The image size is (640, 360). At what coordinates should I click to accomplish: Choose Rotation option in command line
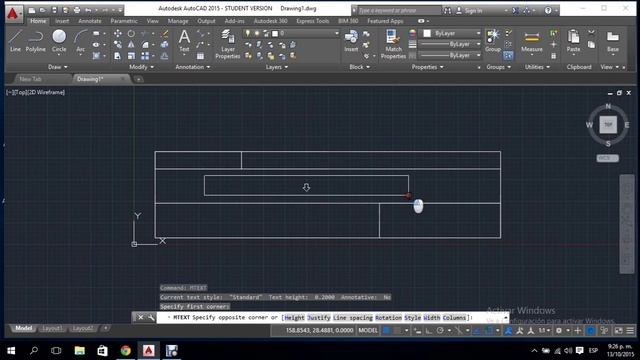tap(388, 318)
